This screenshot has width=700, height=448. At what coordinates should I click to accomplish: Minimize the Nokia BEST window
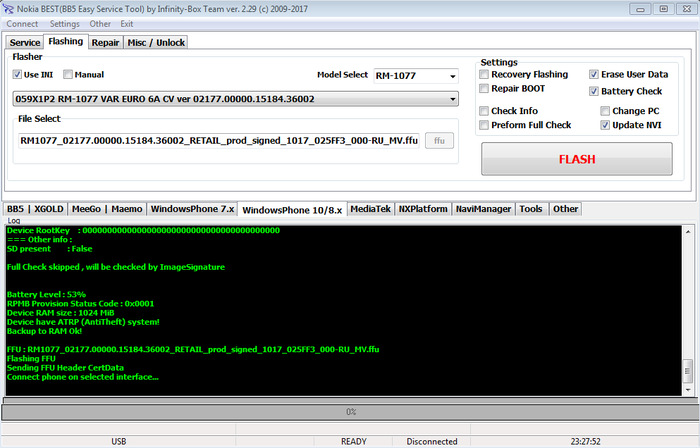coord(641,9)
